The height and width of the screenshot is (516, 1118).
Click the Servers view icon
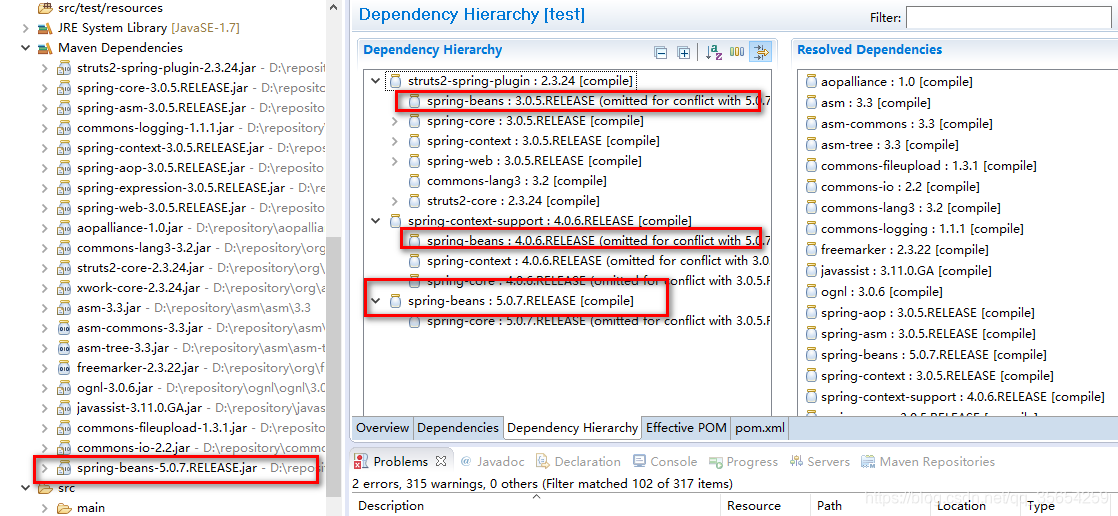tap(796, 461)
